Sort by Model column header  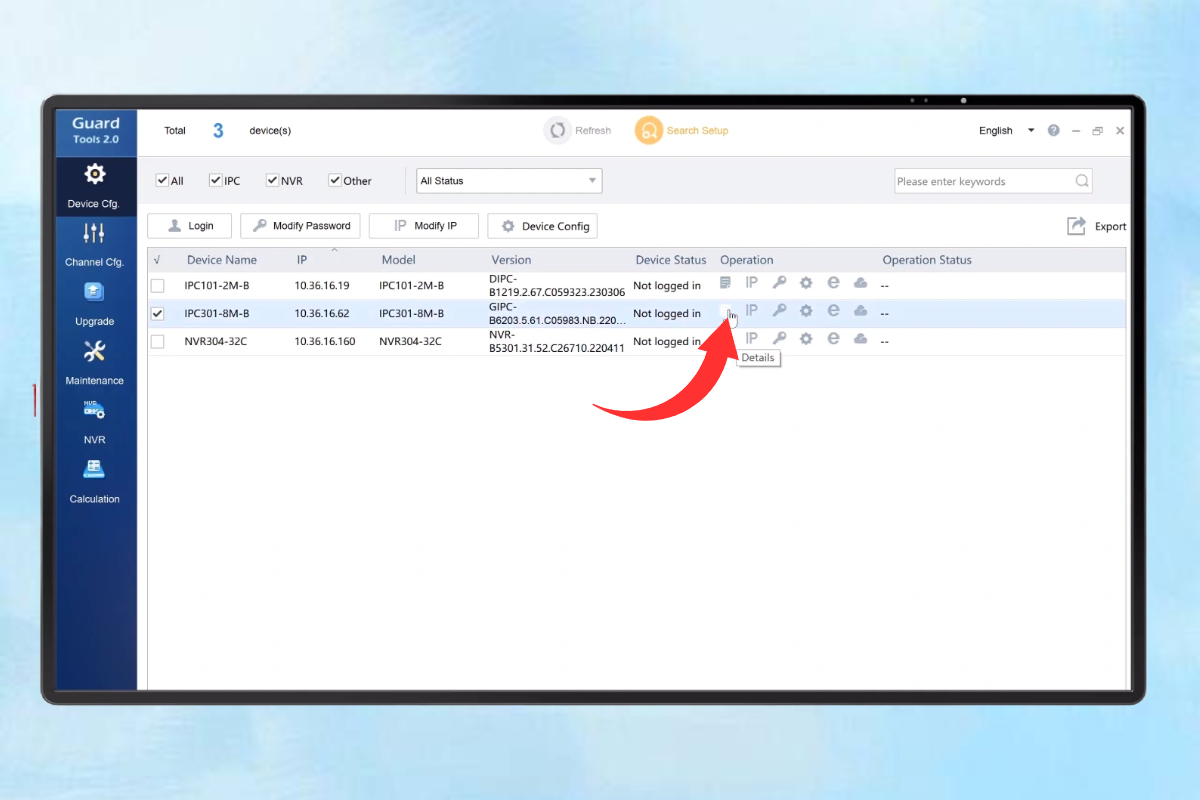tap(398, 260)
